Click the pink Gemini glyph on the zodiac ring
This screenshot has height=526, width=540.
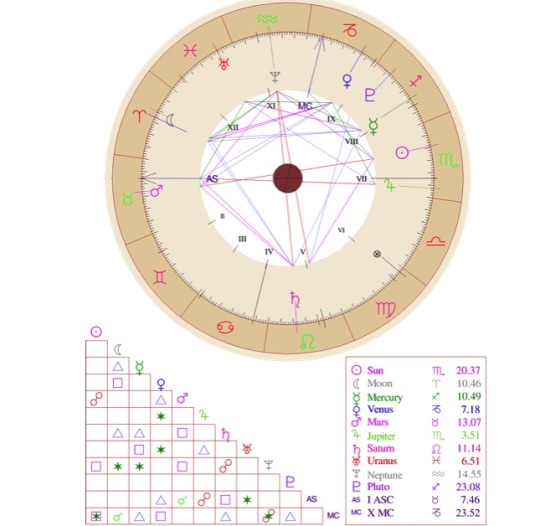160,277
